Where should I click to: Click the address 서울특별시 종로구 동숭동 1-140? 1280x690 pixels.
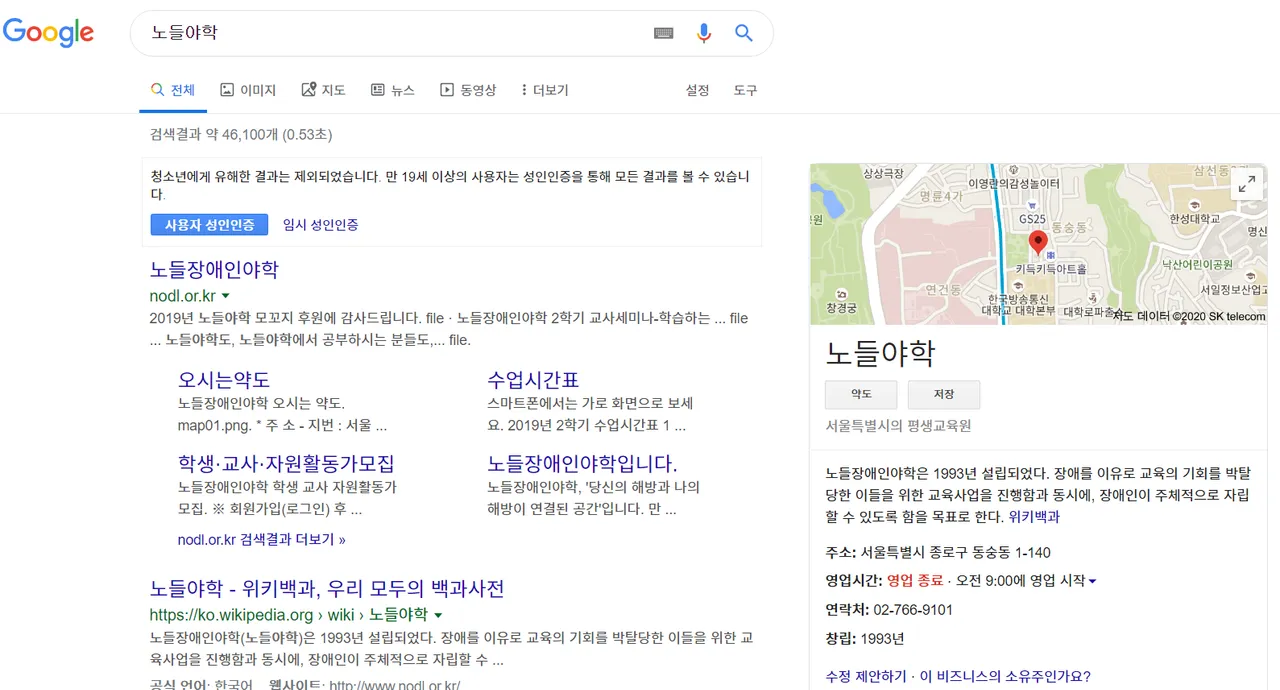pos(956,552)
